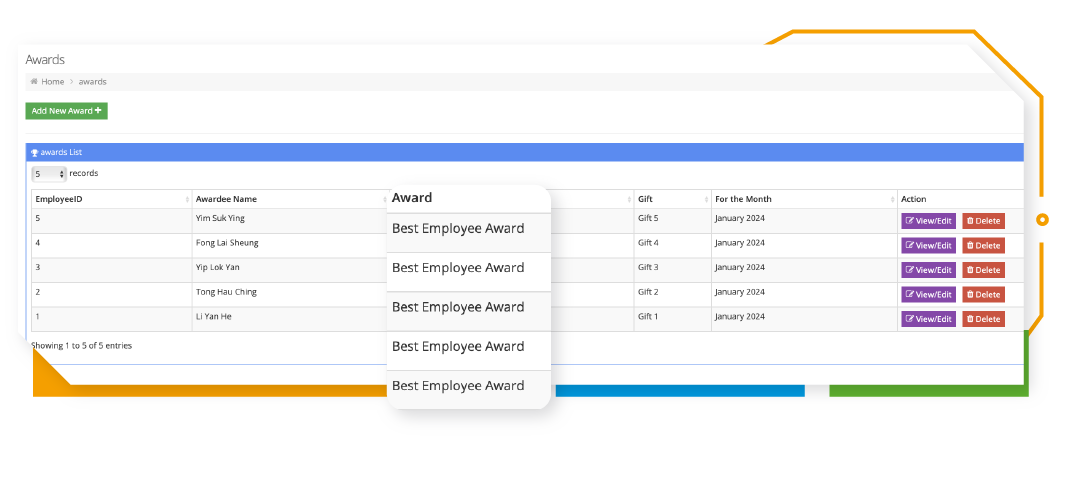Delete the award for Tong Hau Ching
This screenshot has width=1072, height=491.
click(984, 295)
